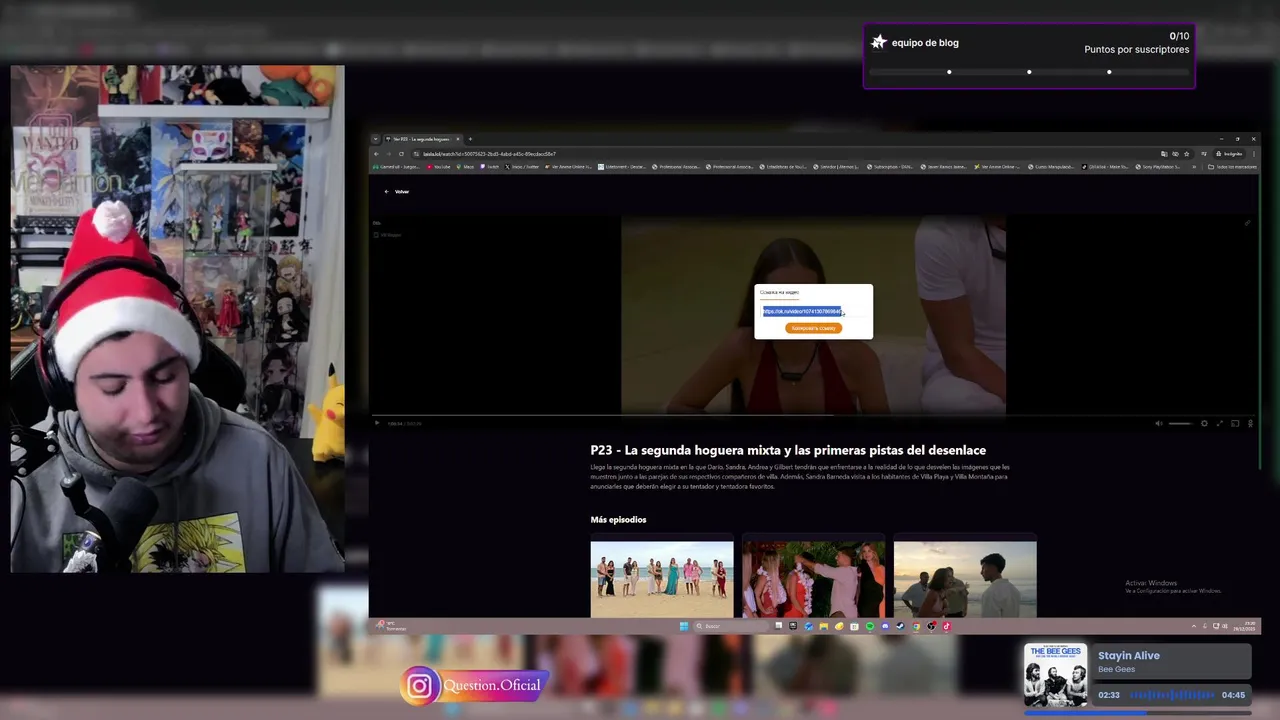This screenshot has width=1280, height=720.
Task: Click the video progress bar
Action: coord(813,415)
